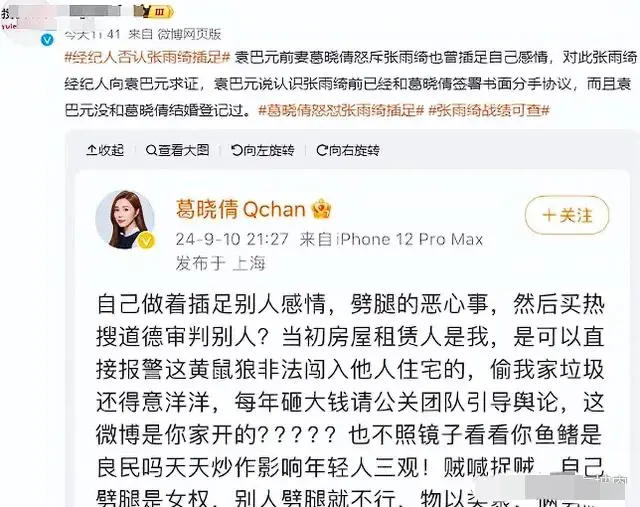
Task: Open 葛晓倩 Qchan profile avatar
Action: pyautogui.click(x=125, y=219)
